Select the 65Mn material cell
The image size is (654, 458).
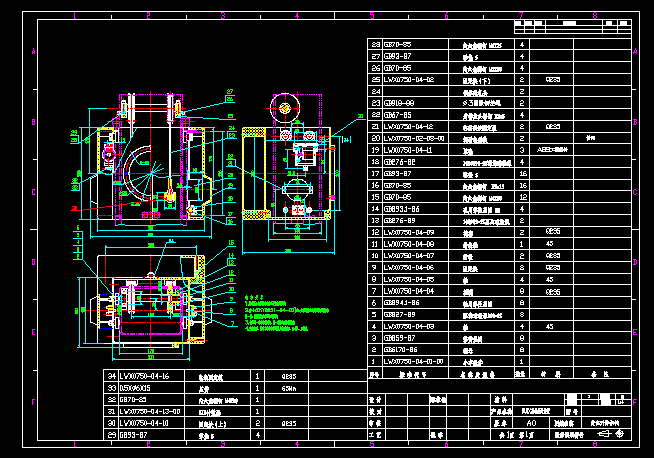289,388
